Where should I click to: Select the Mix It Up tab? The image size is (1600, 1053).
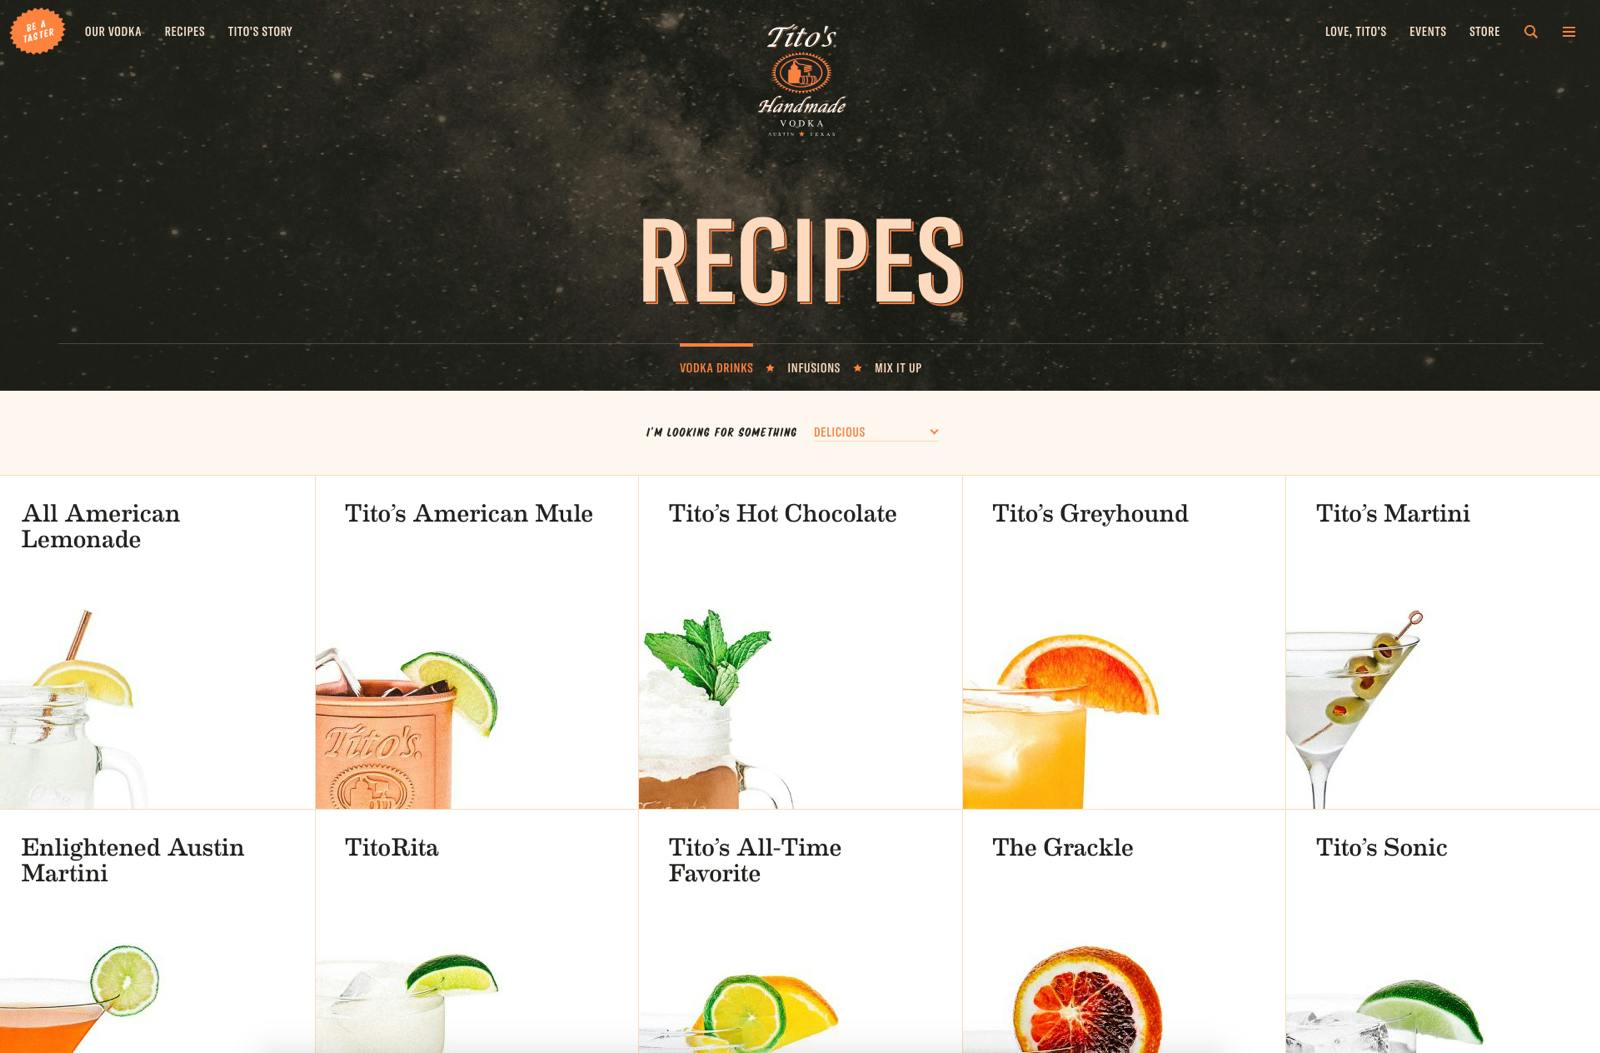898,368
